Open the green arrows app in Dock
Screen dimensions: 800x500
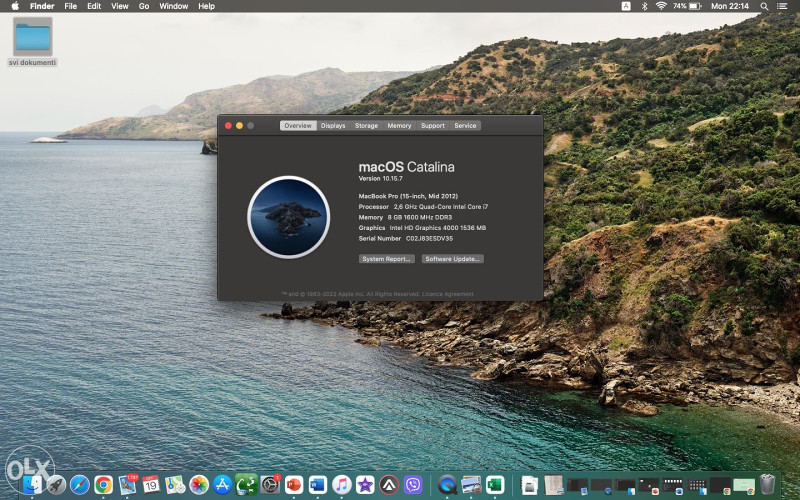click(x=246, y=485)
